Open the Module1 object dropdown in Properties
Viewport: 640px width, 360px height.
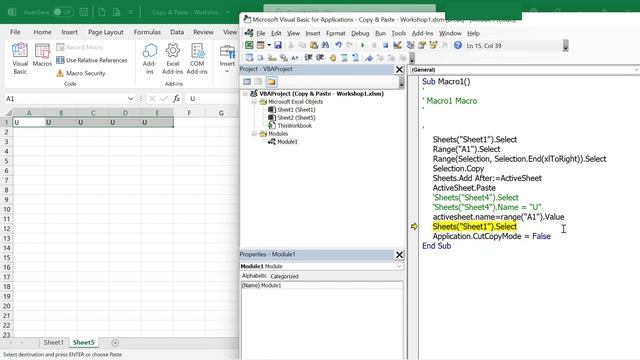click(399, 266)
